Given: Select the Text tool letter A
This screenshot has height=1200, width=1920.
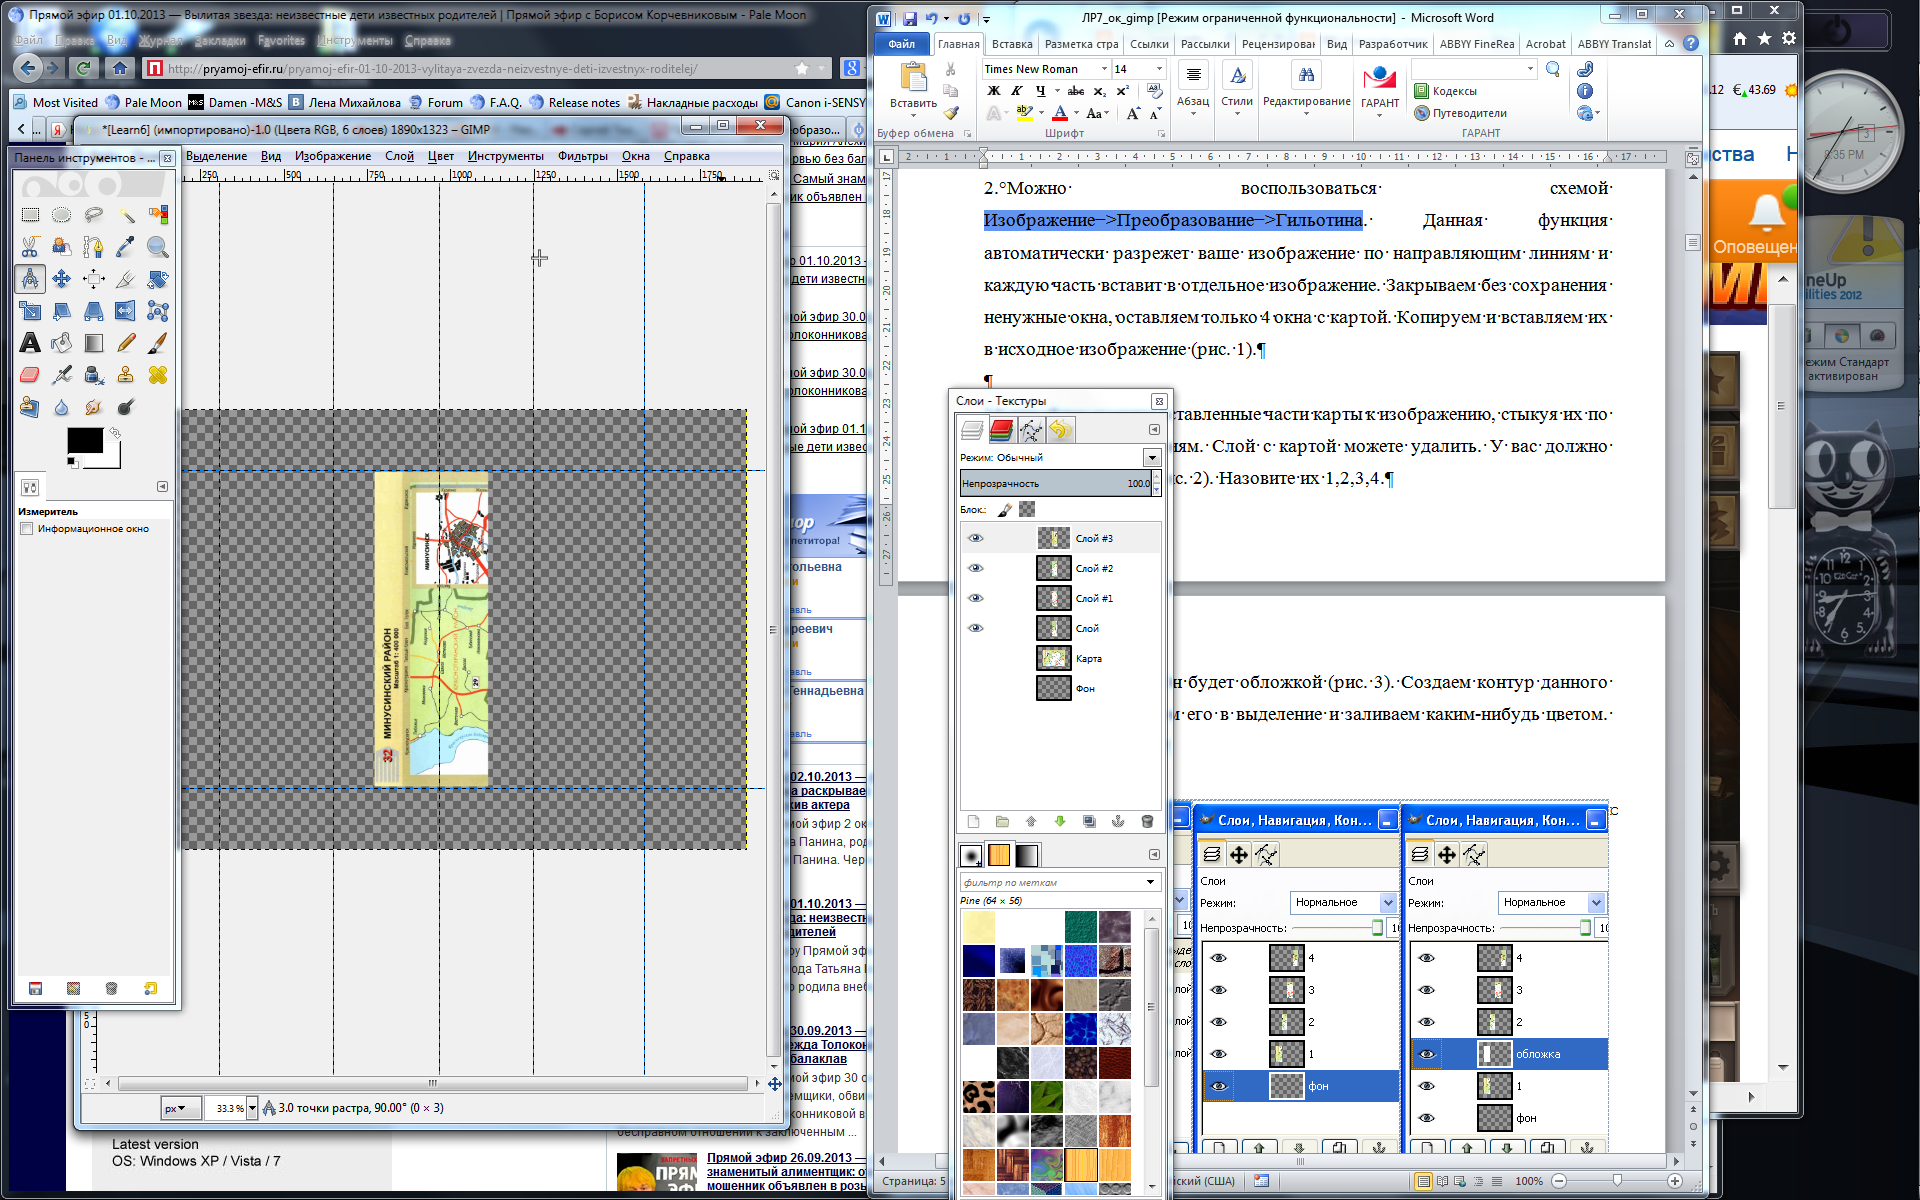Looking at the screenshot, I should (x=30, y=343).
